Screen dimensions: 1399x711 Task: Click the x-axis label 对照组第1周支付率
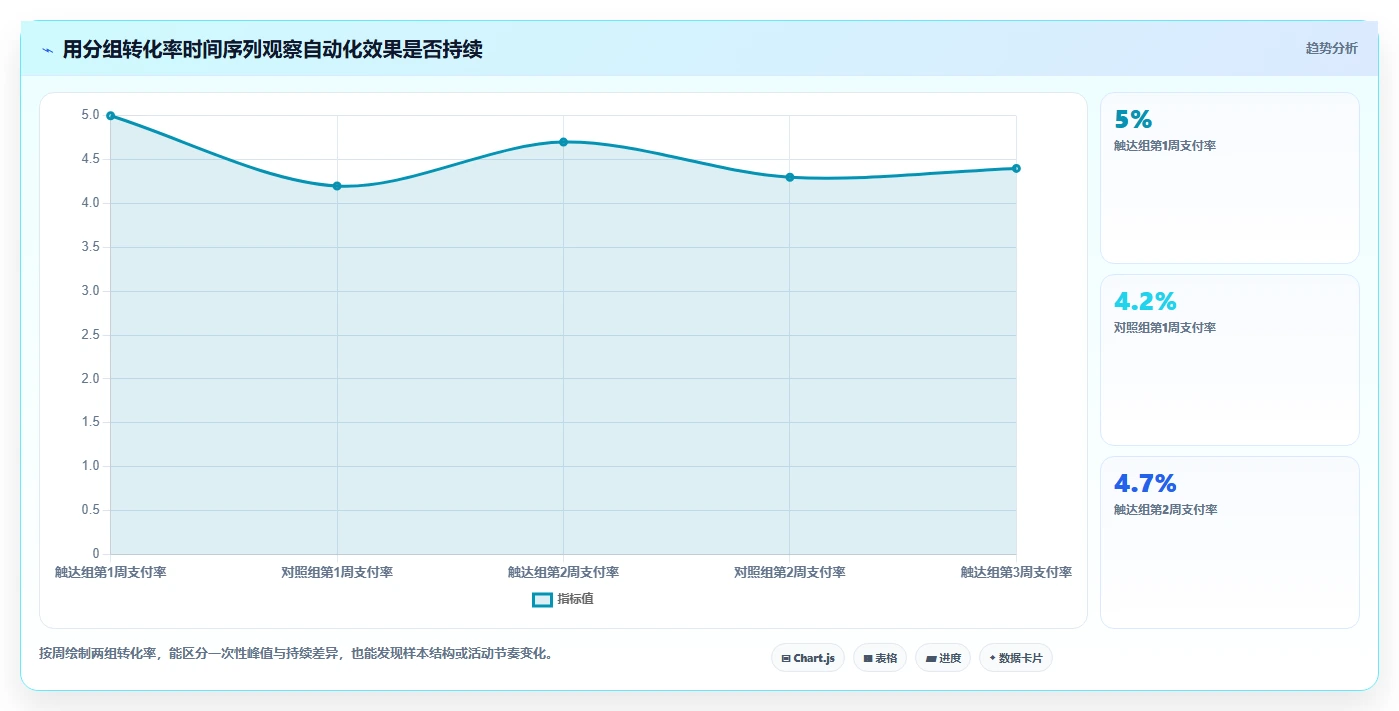337,573
